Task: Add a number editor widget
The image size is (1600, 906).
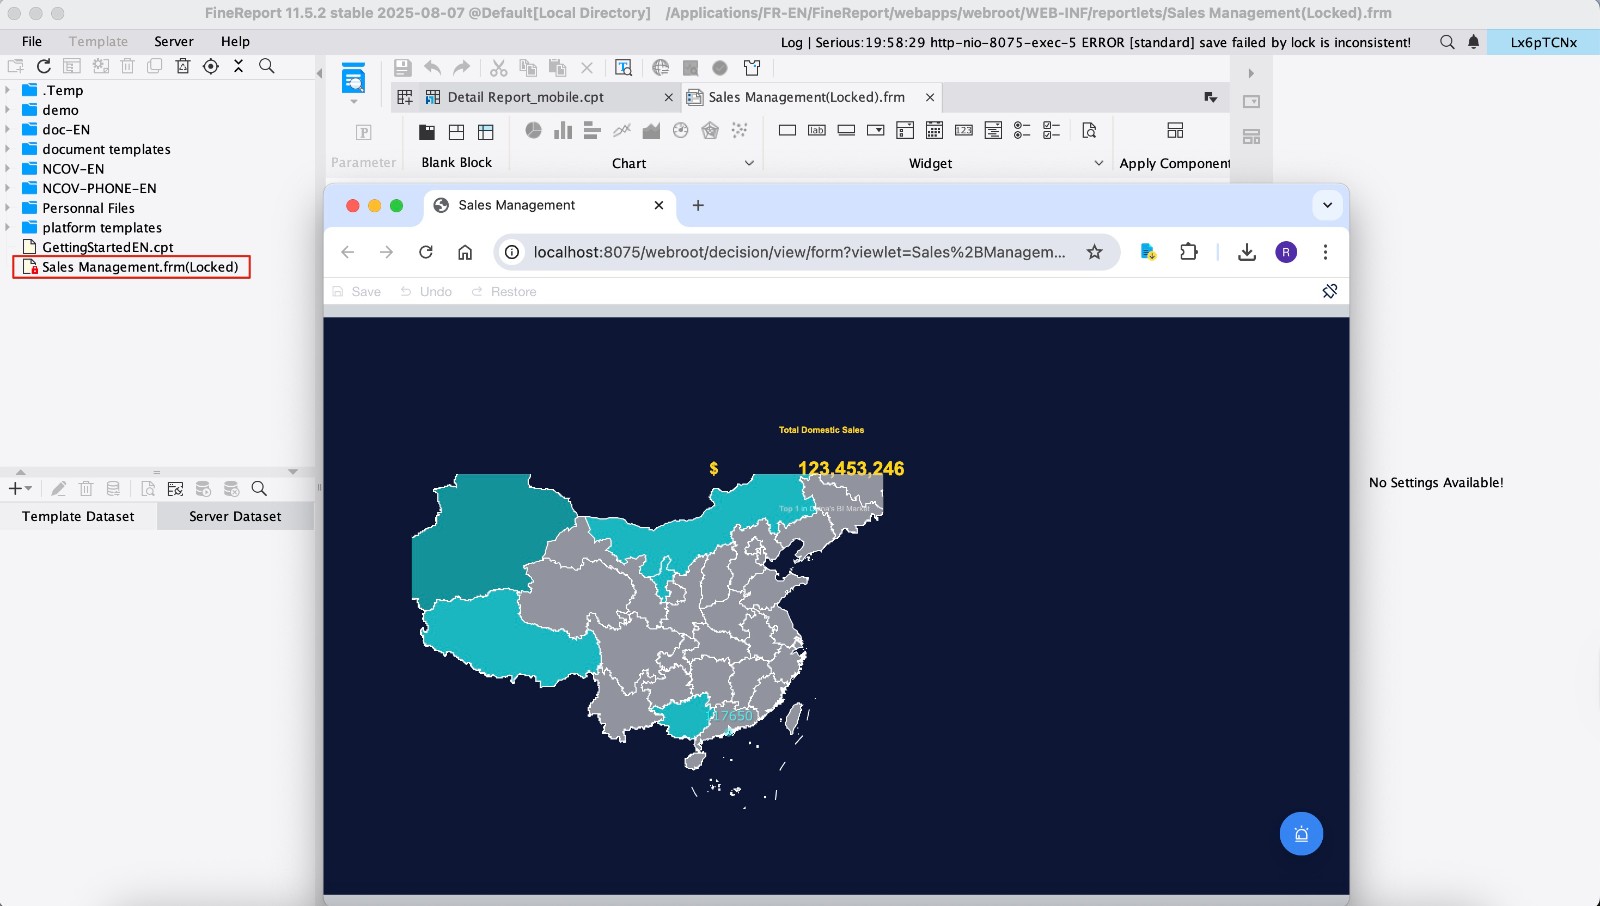Action: (x=964, y=131)
